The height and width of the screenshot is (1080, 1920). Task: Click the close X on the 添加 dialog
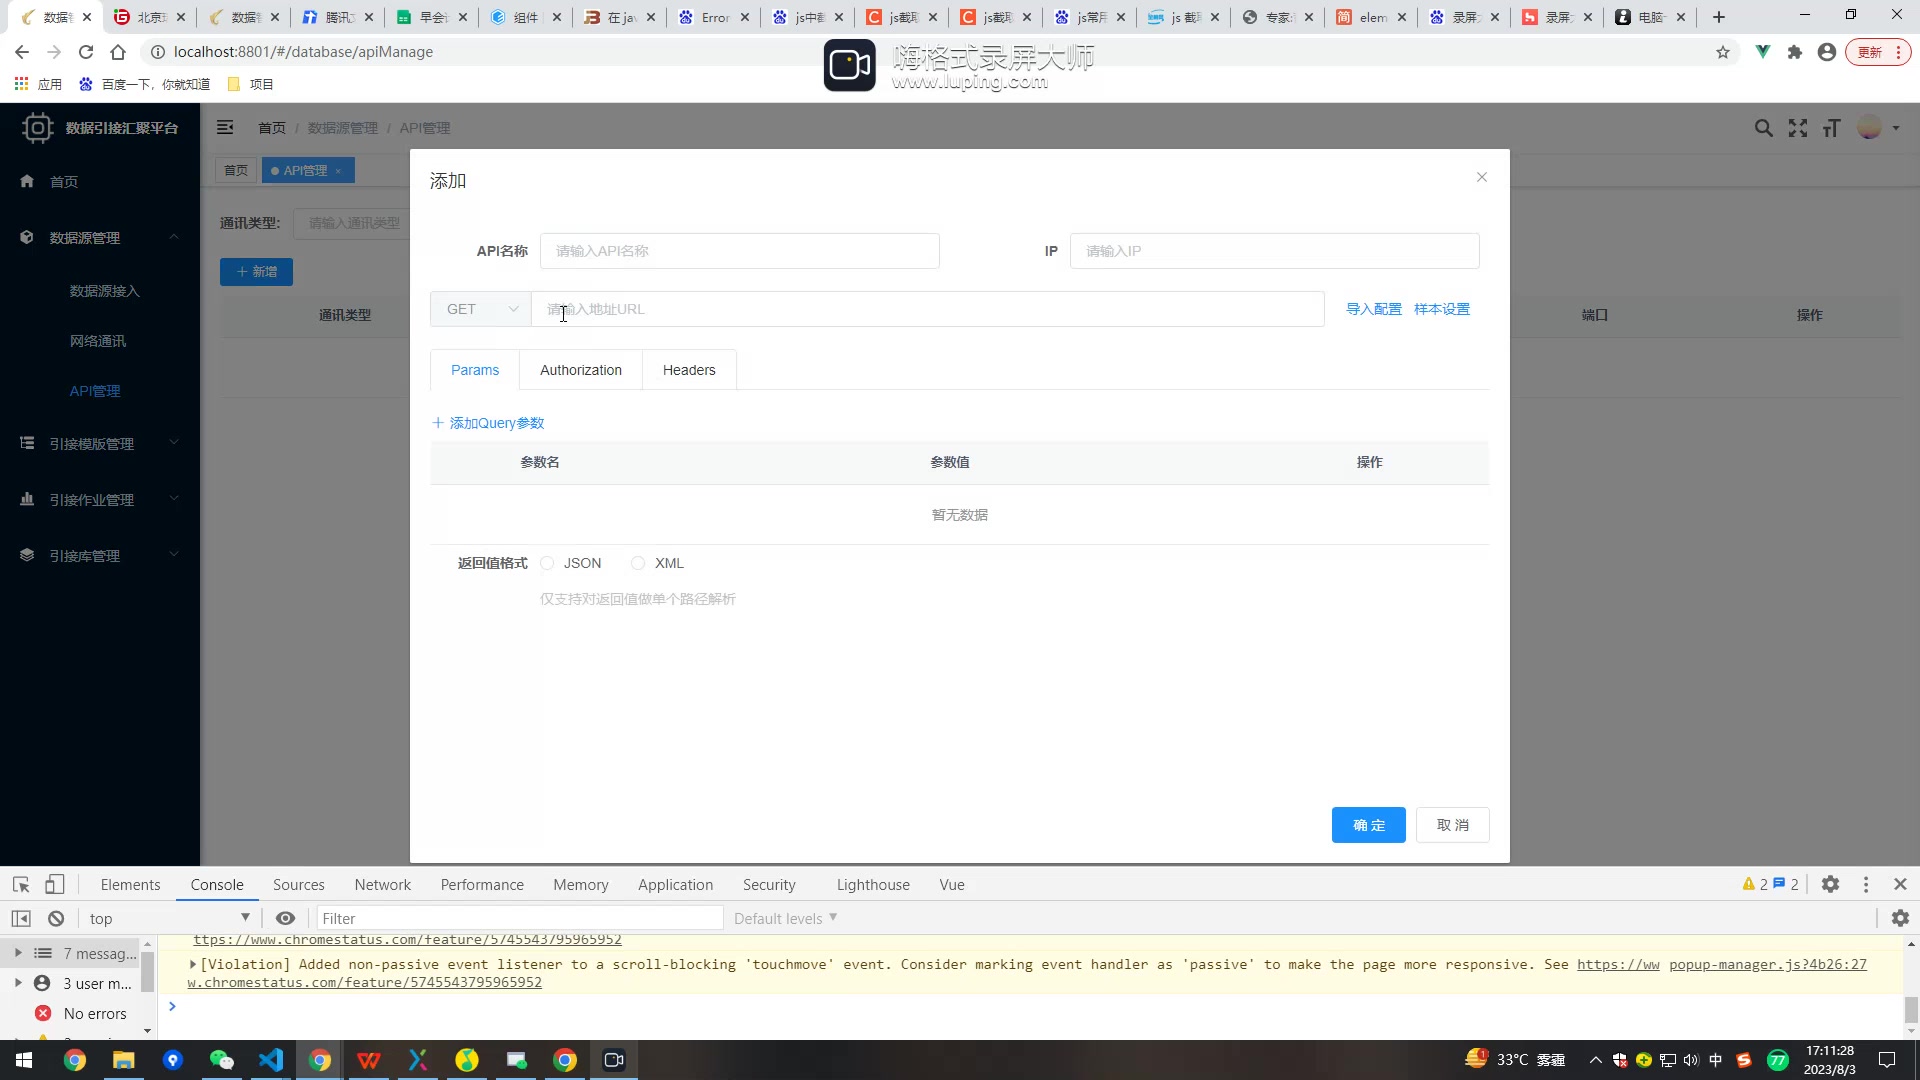(x=1482, y=177)
